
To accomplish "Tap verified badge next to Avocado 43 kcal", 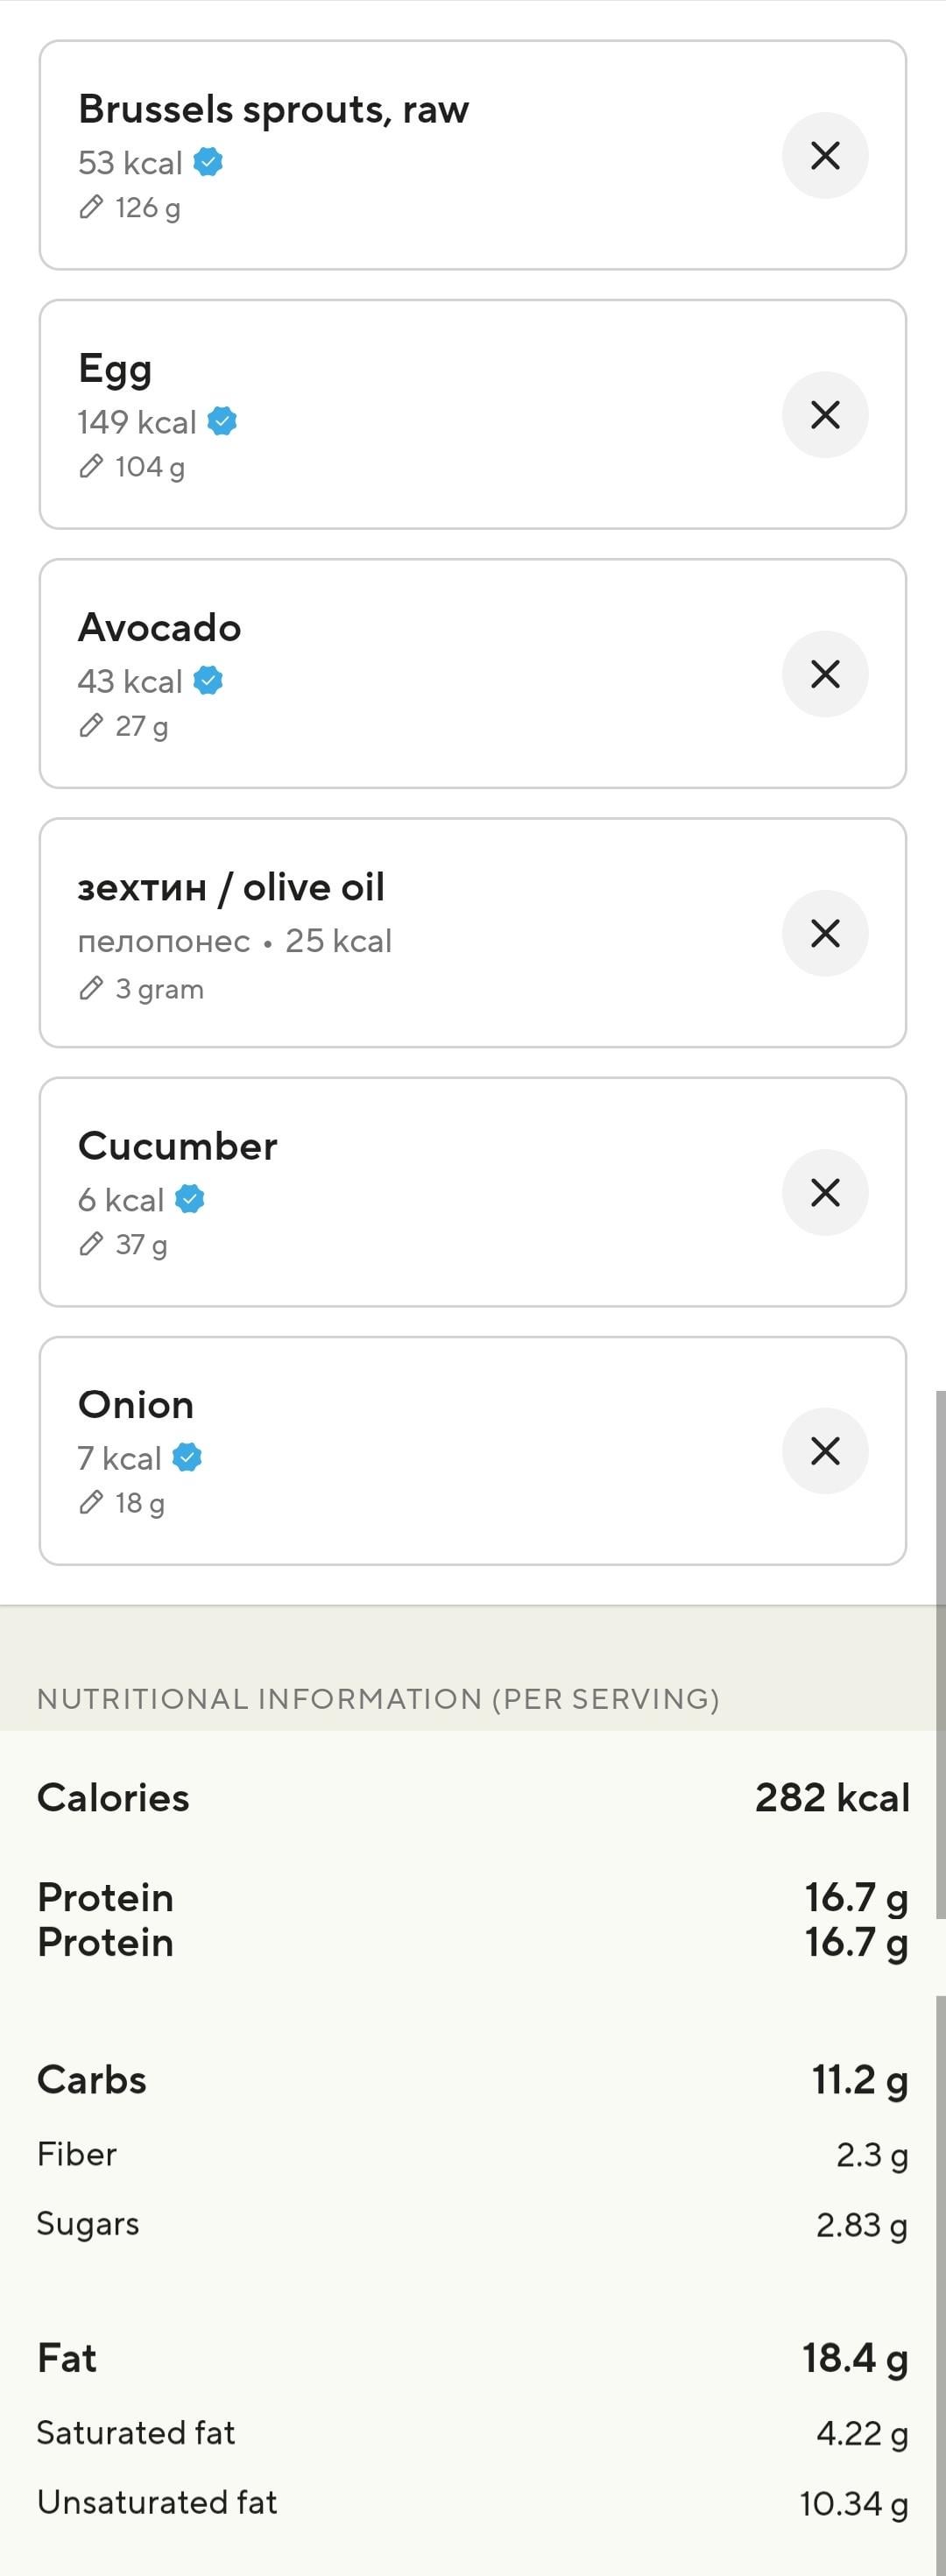I will click(208, 680).
